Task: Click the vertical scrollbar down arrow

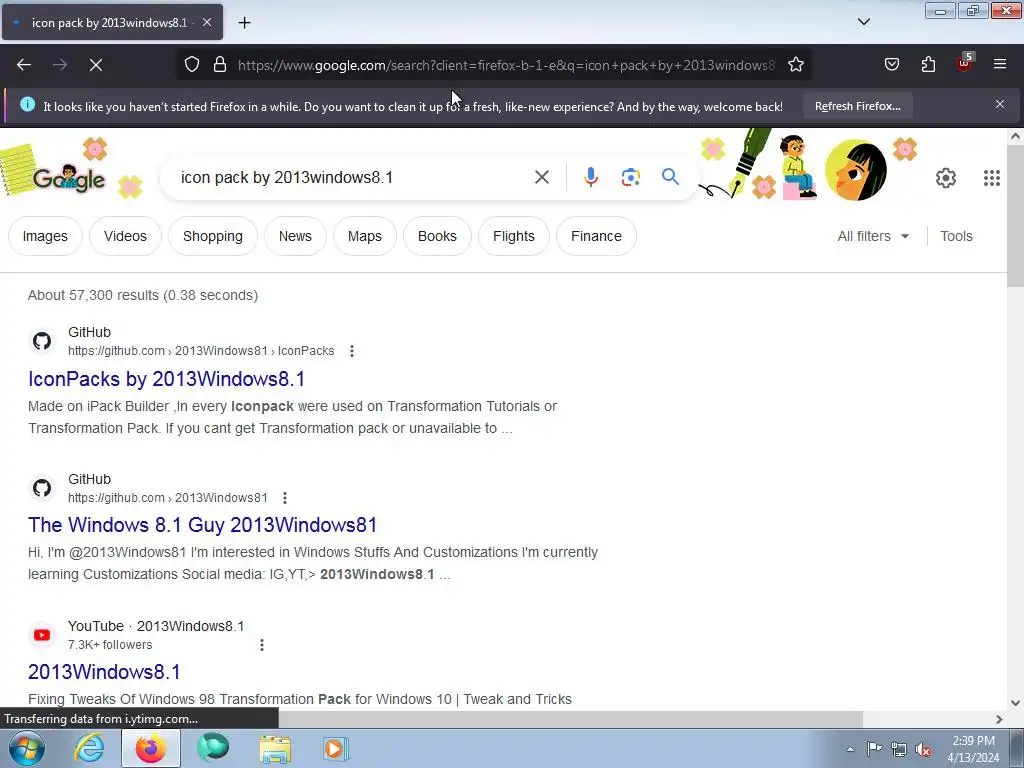Action: (x=1015, y=703)
